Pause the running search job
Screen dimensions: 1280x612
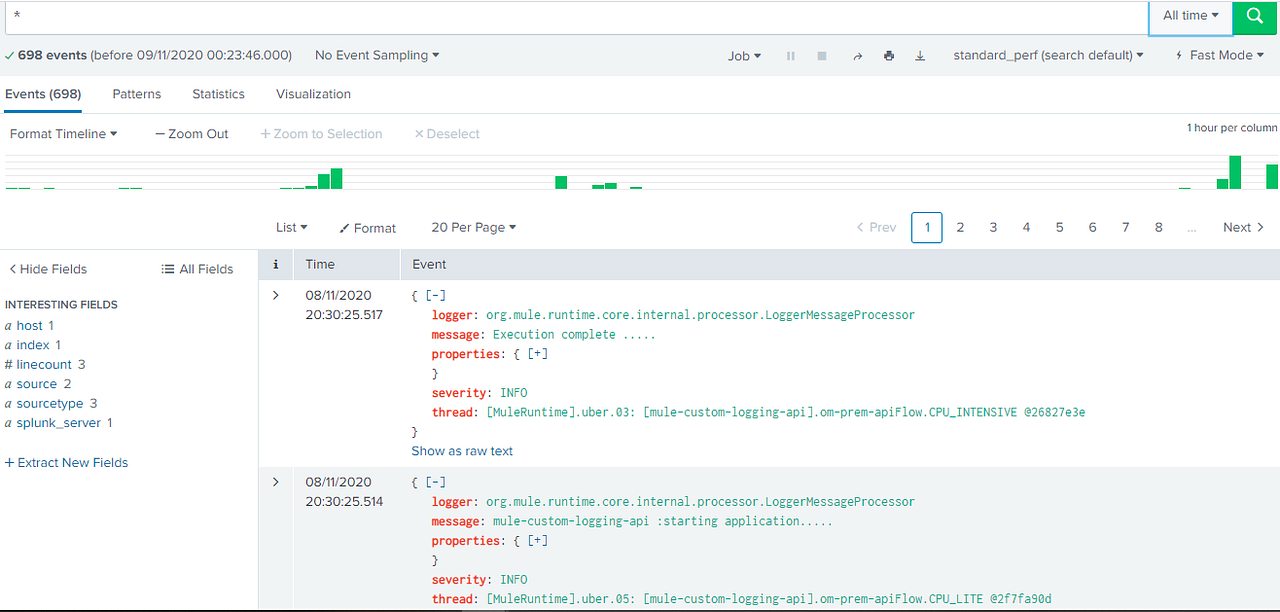[x=790, y=56]
